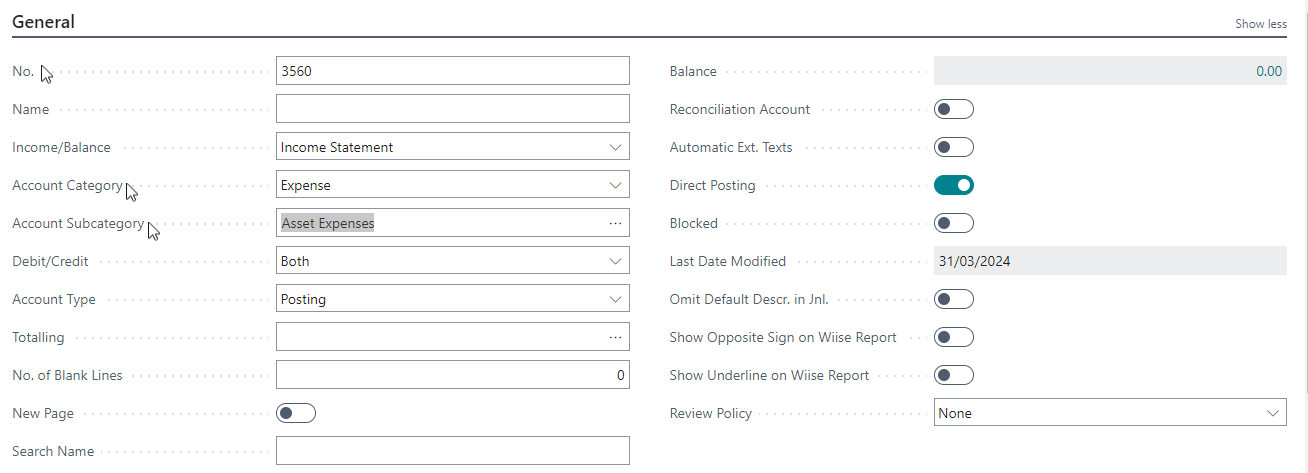Image resolution: width=1308 pixels, height=473 pixels.
Task: Turn on the Blocked switch
Action: coord(953,223)
